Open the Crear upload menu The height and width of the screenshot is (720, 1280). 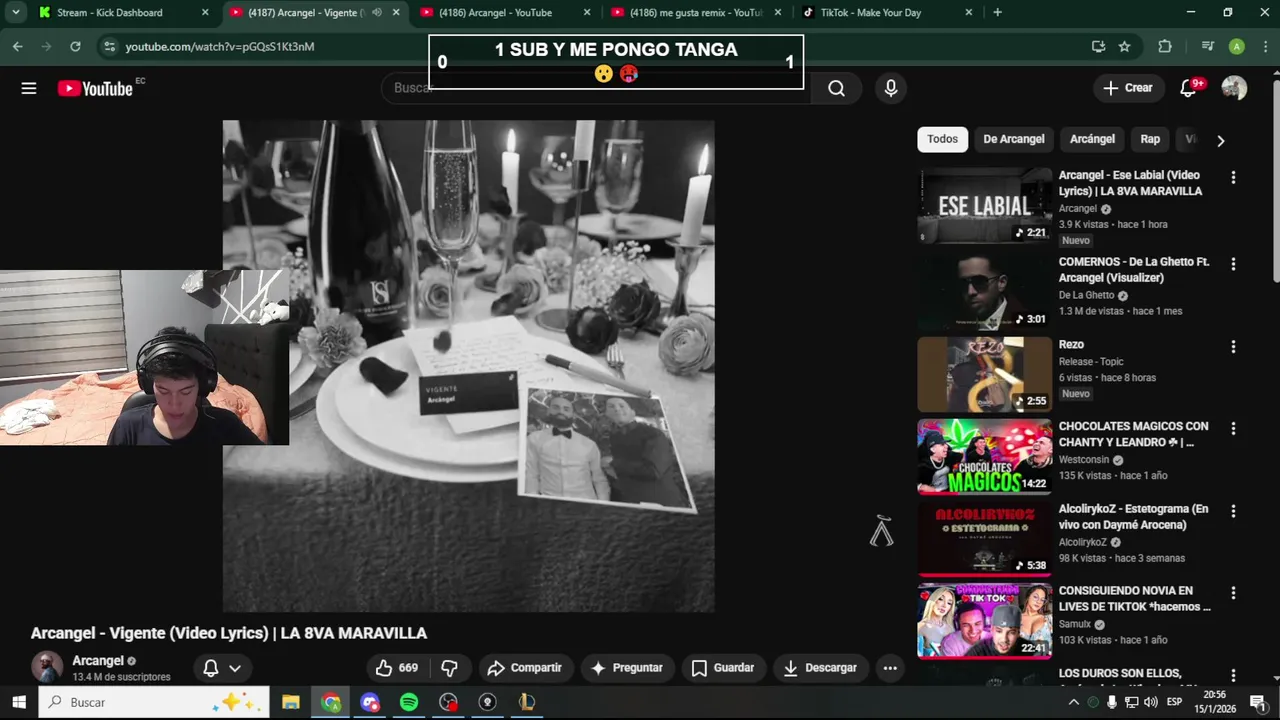click(x=1128, y=88)
